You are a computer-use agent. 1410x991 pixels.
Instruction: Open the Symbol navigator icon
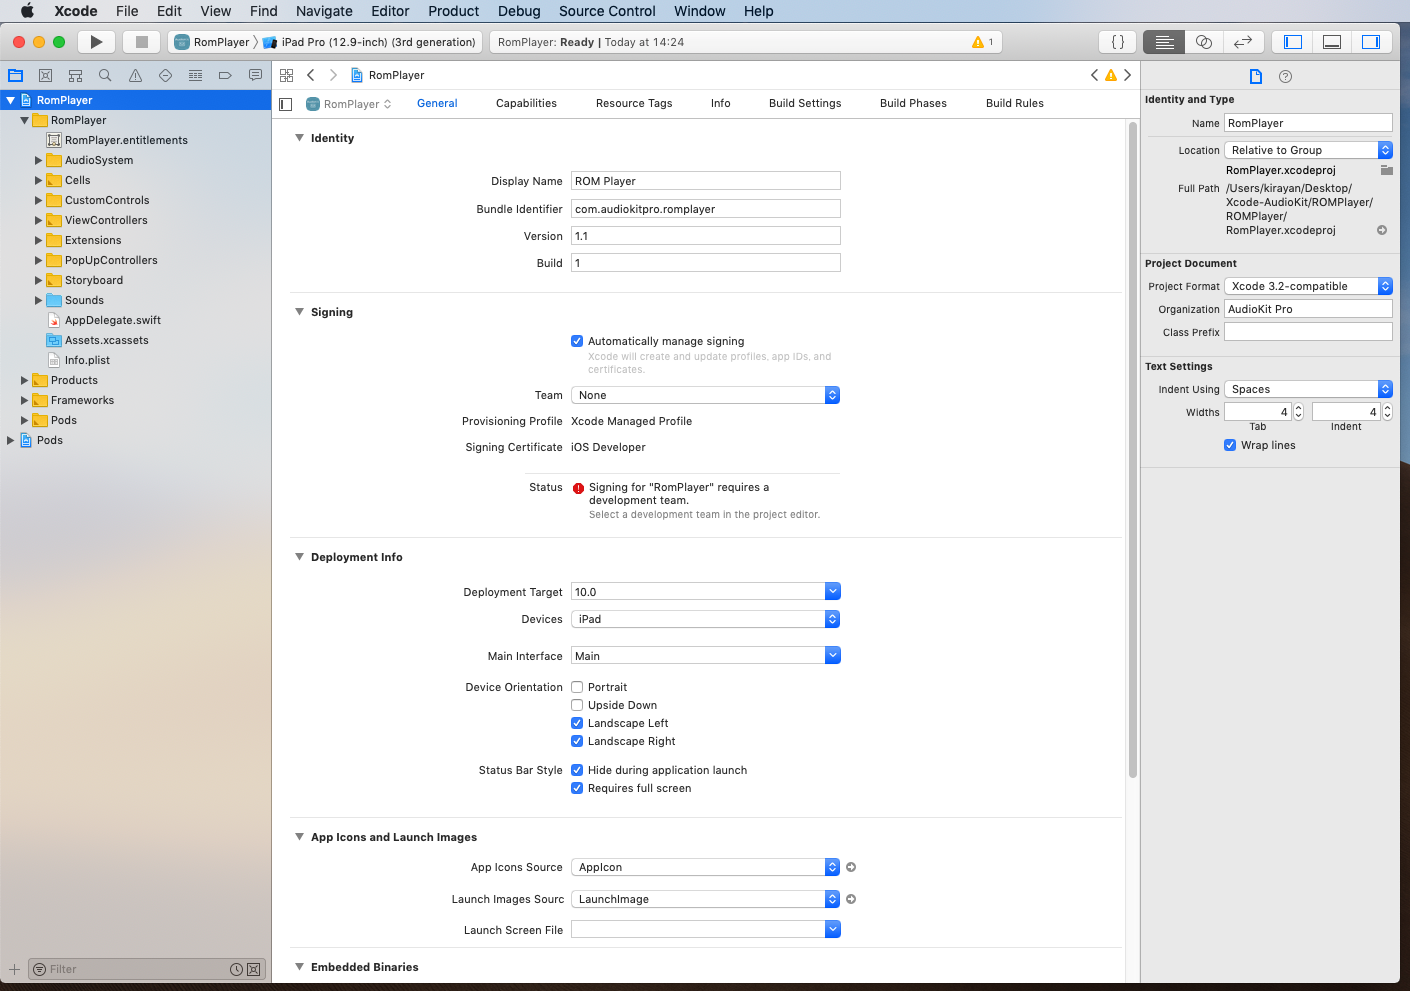[75, 75]
